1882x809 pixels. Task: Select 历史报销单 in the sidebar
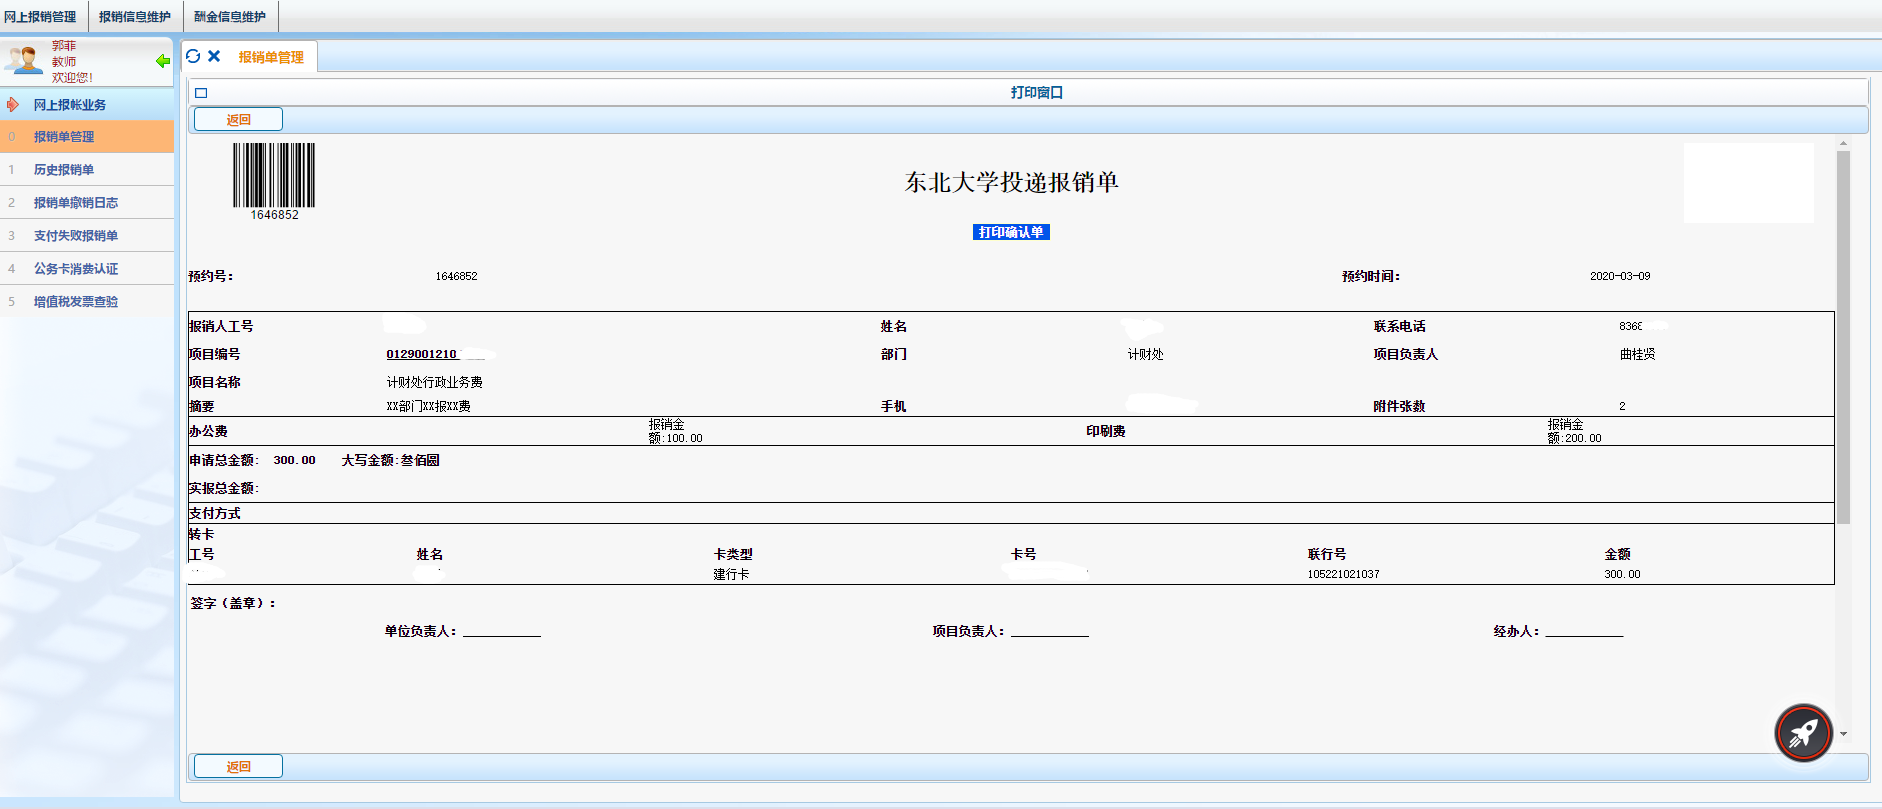point(64,170)
